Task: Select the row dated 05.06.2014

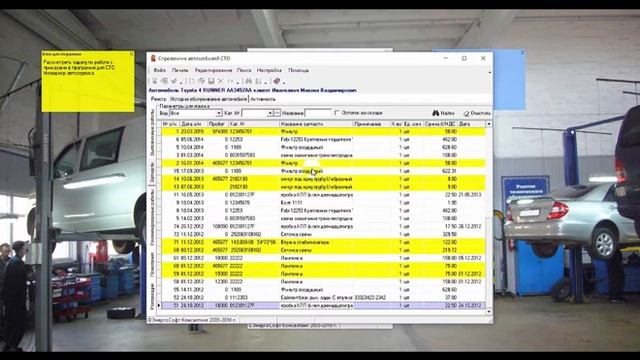Action: click(x=323, y=140)
